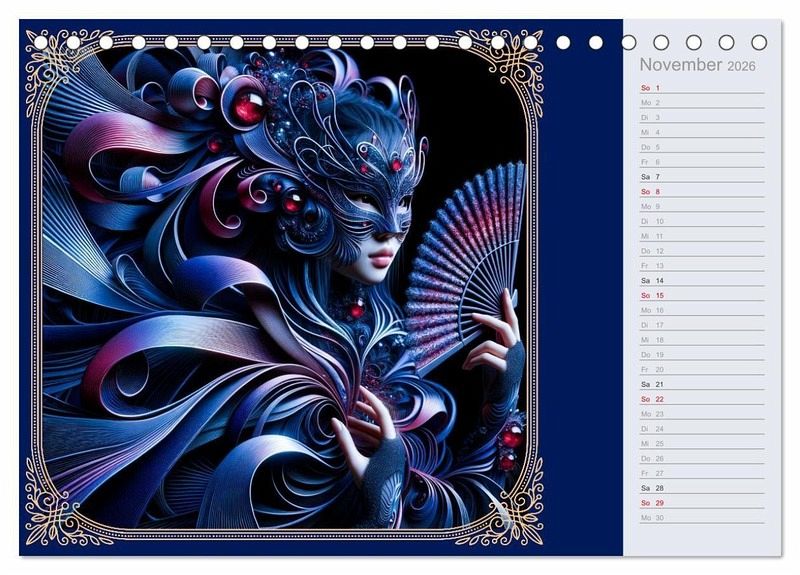Select the calendar row Mo 2
The width and height of the screenshot is (800, 575).
click(x=702, y=103)
